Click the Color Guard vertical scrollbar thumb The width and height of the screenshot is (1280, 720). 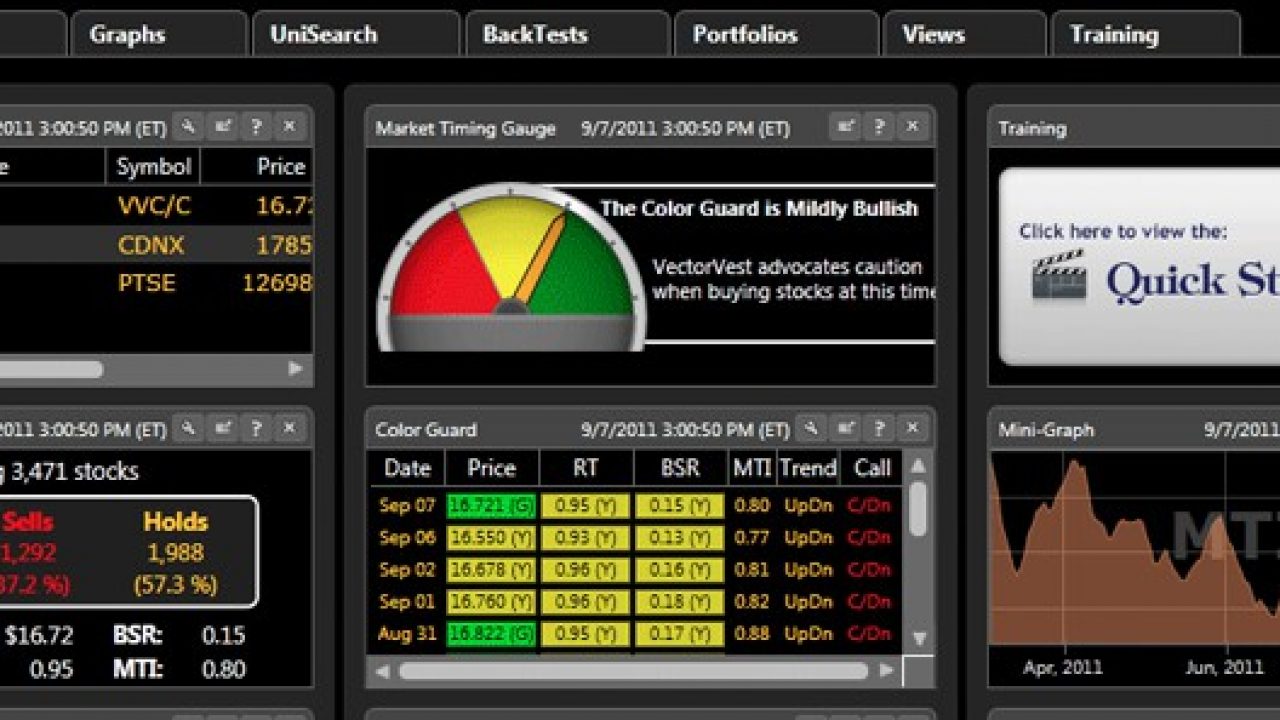pyautogui.click(x=918, y=508)
